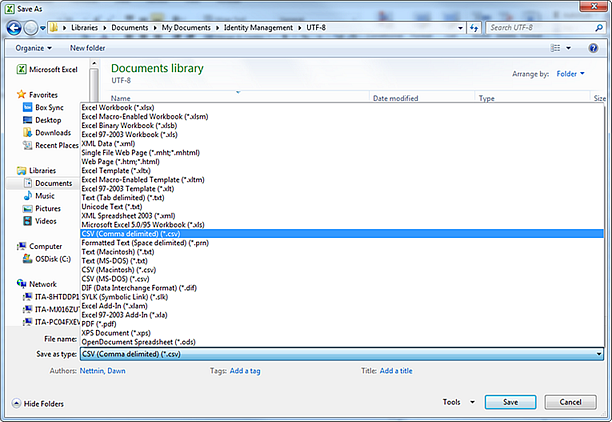The image size is (612, 422).
Task: Collapse with Hide Folders button
Action: (x=37, y=404)
